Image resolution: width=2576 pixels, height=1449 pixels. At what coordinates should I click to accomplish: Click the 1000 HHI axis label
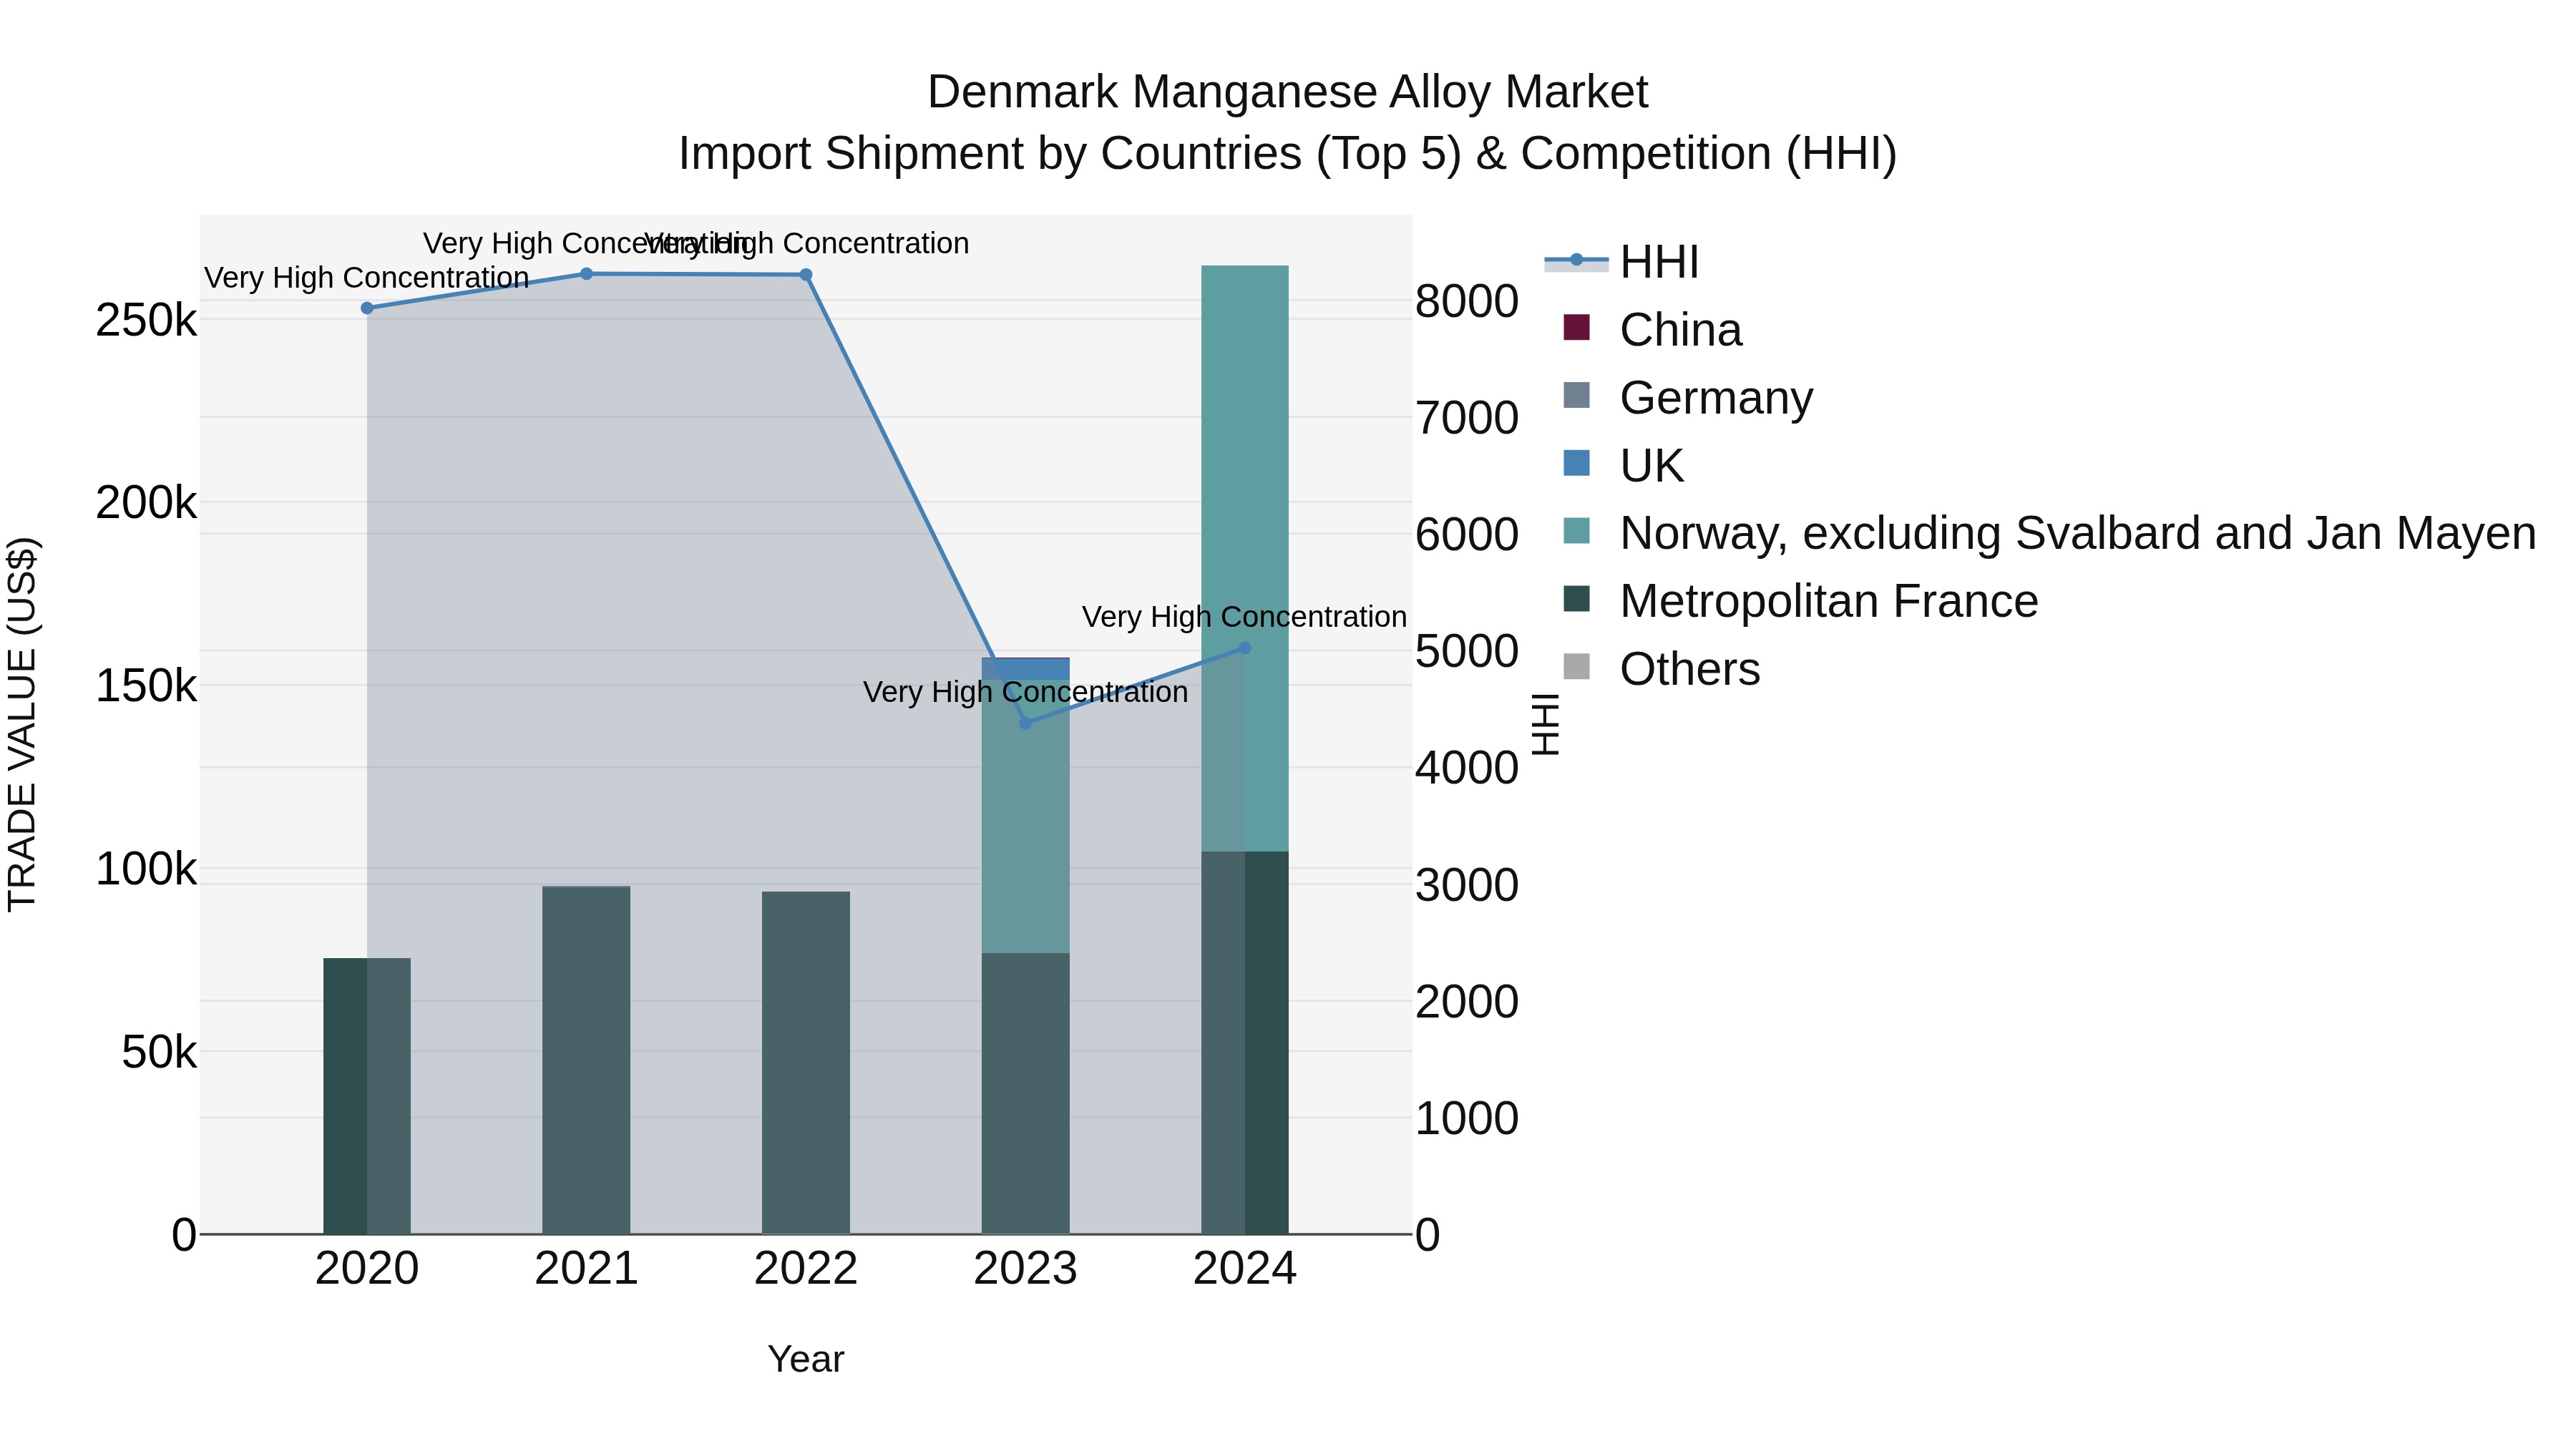pyautogui.click(x=1467, y=1118)
